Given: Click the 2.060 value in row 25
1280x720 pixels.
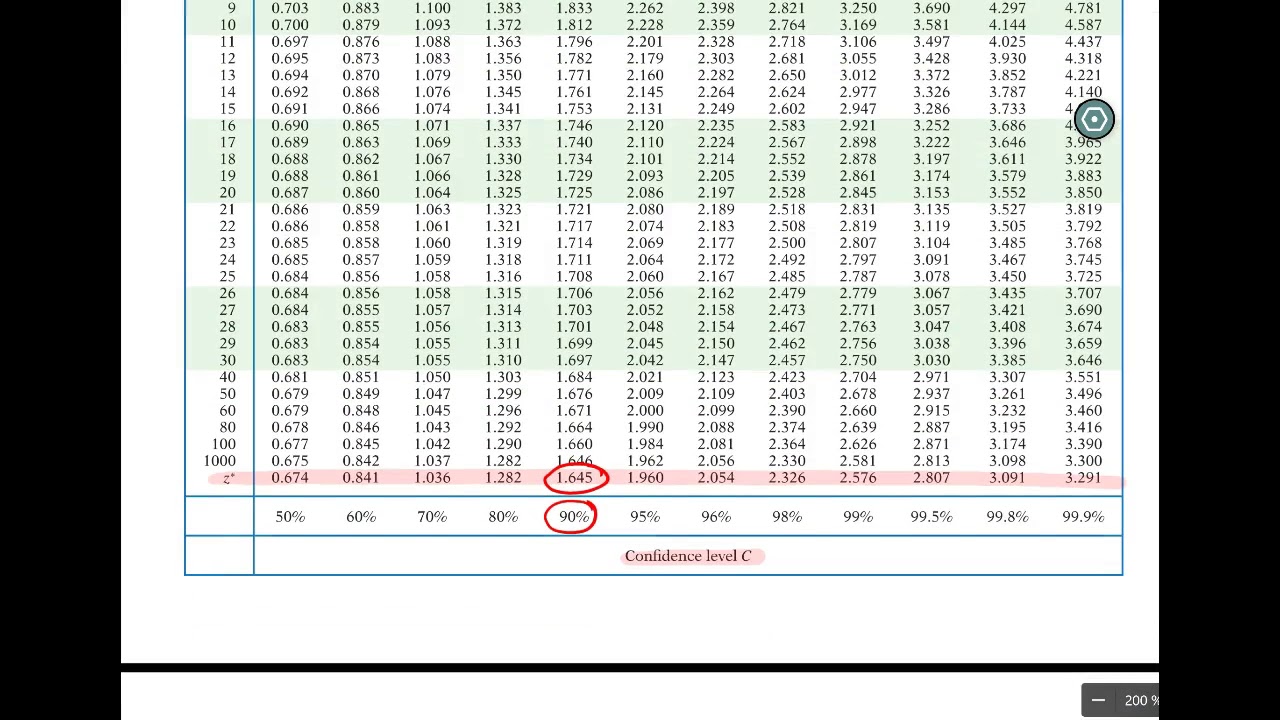Looking at the screenshot, I should click(x=645, y=276).
